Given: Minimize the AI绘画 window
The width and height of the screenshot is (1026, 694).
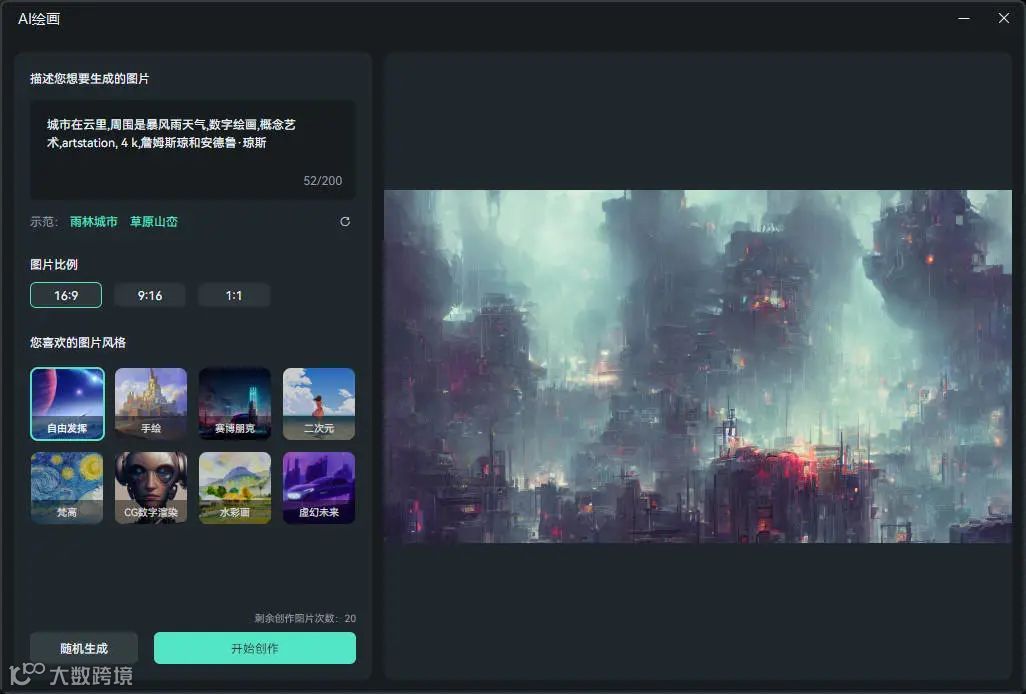Looking at the screenshot, I should (x=964, y=18).
